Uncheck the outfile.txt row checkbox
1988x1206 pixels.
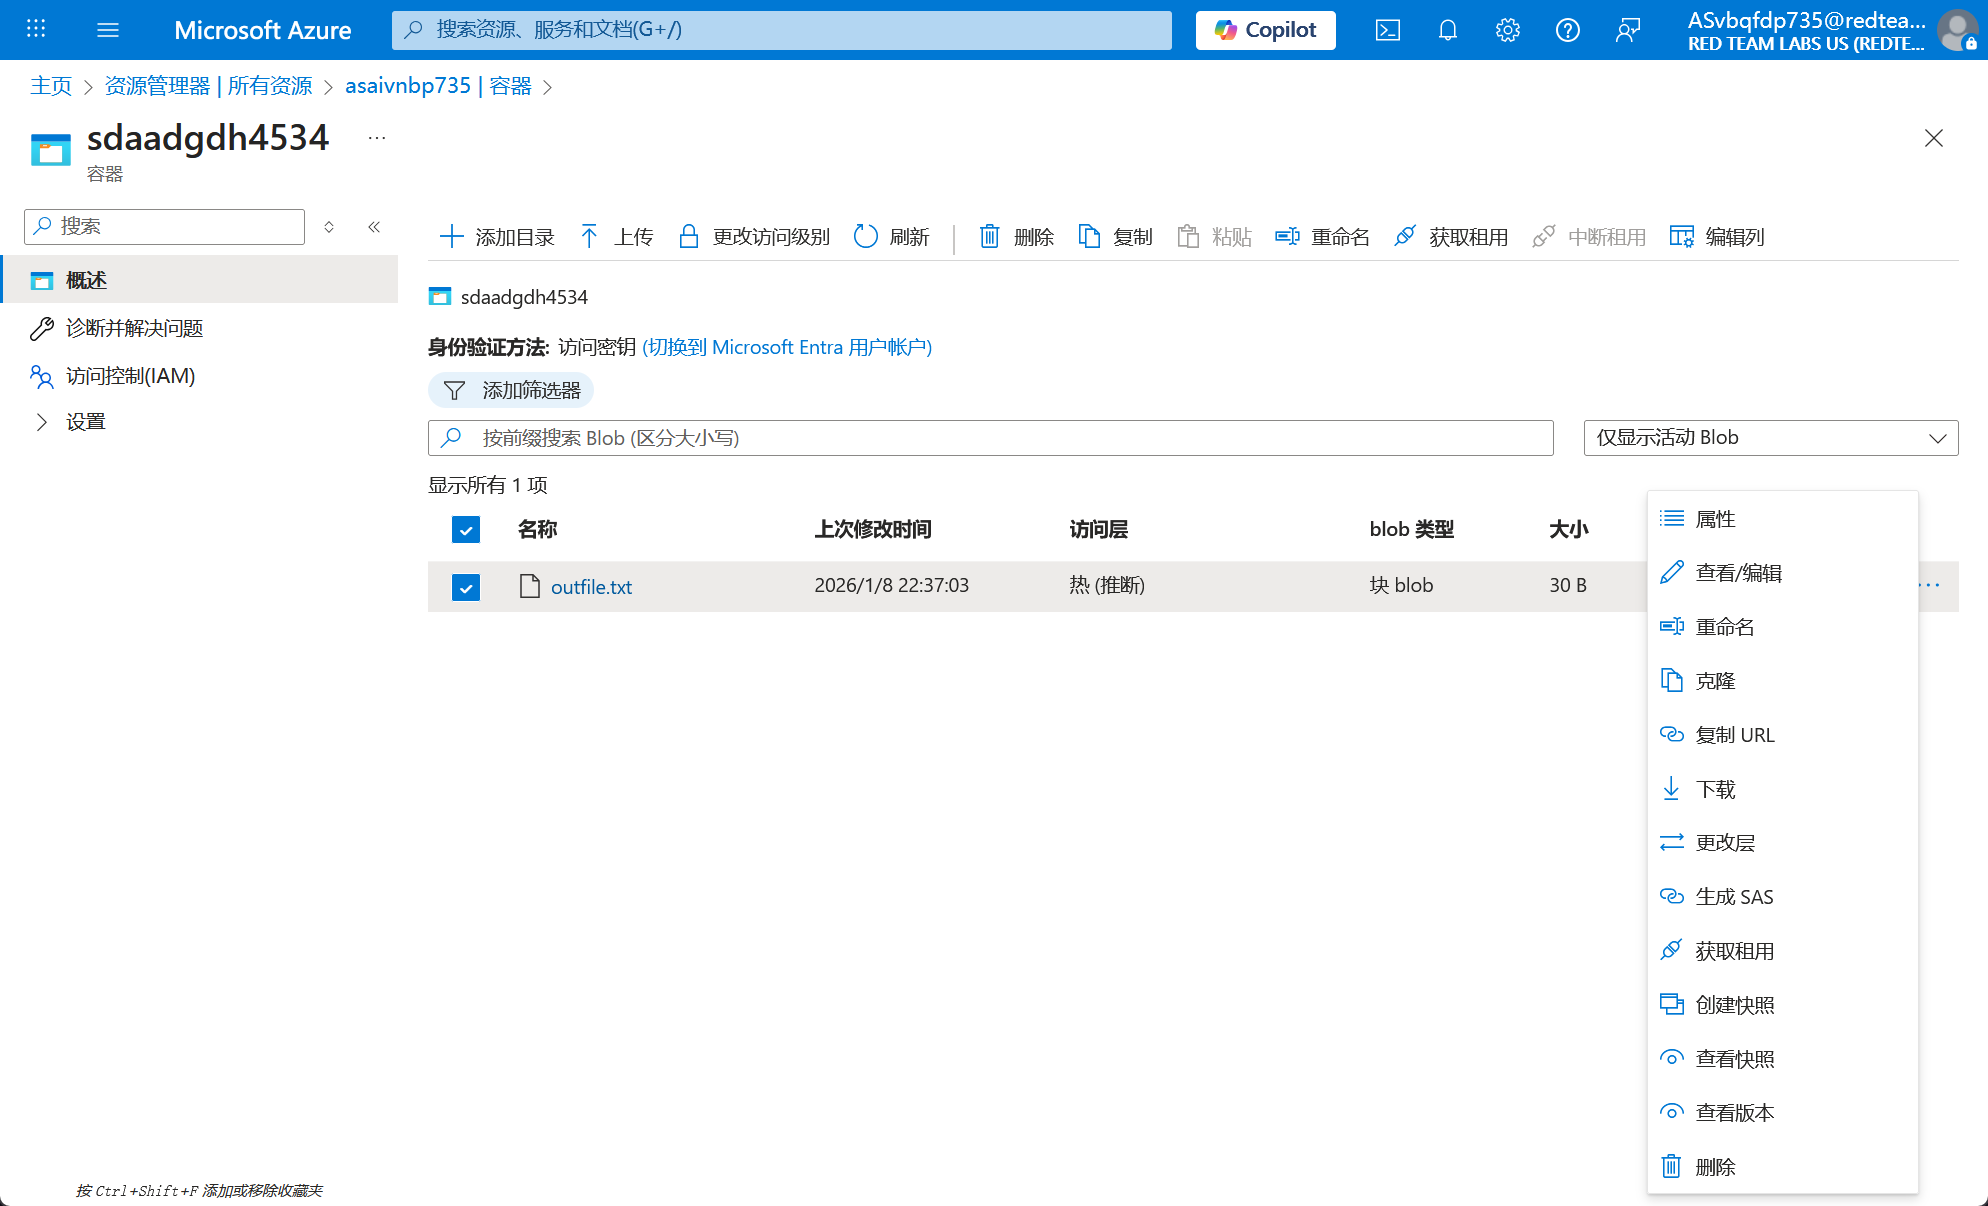click(x=466, y=587)
